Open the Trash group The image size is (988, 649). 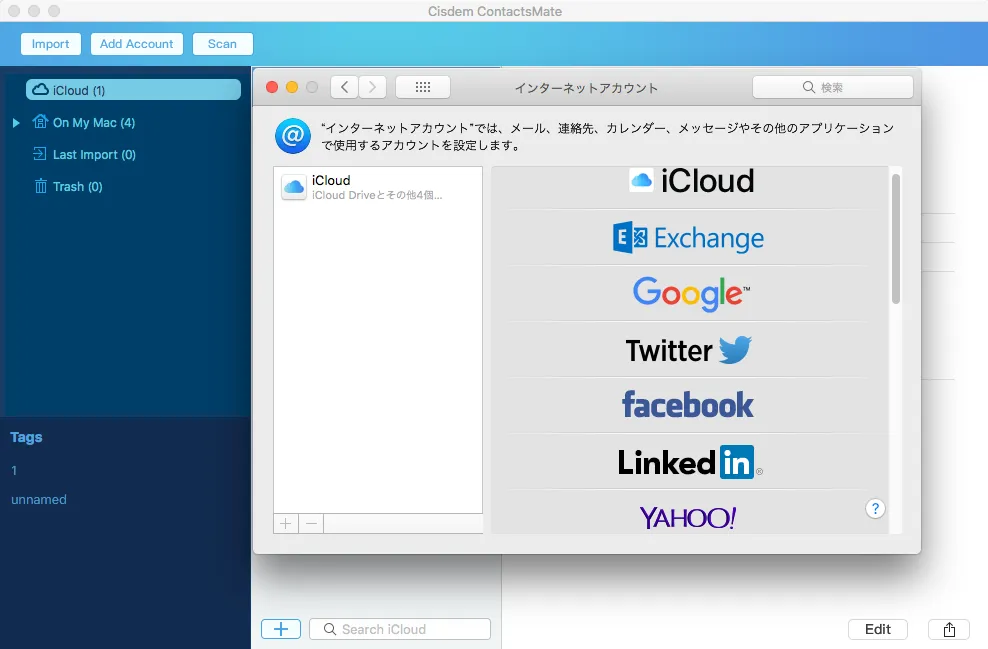[x=77, y=187]
